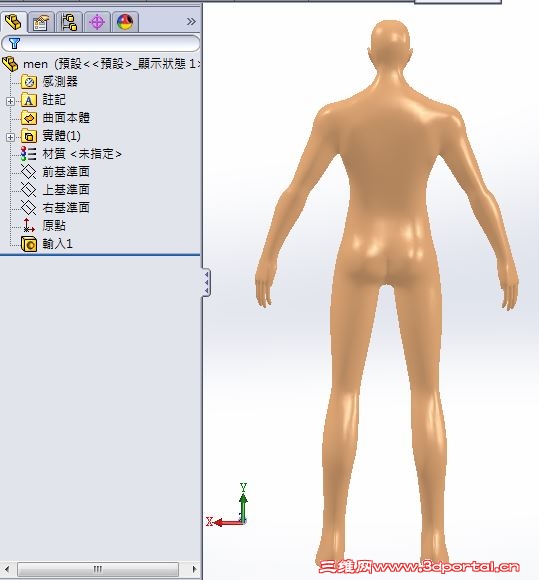Open the DisplayManager appearance tab

(x=125, y=22)
